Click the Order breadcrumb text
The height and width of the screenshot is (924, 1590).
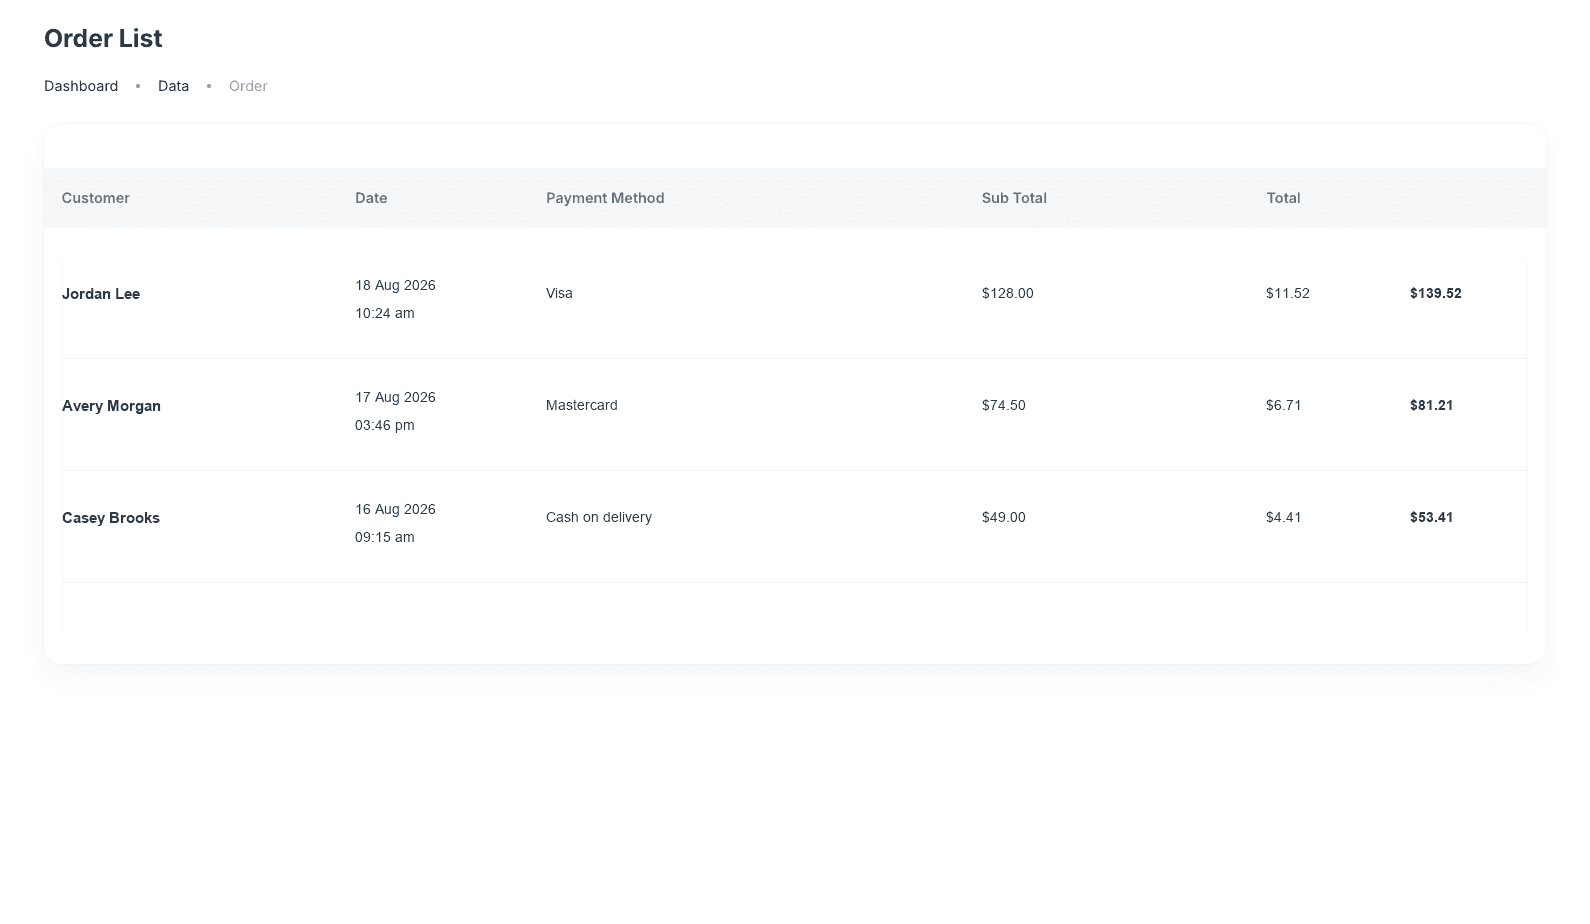coord(248,86)
